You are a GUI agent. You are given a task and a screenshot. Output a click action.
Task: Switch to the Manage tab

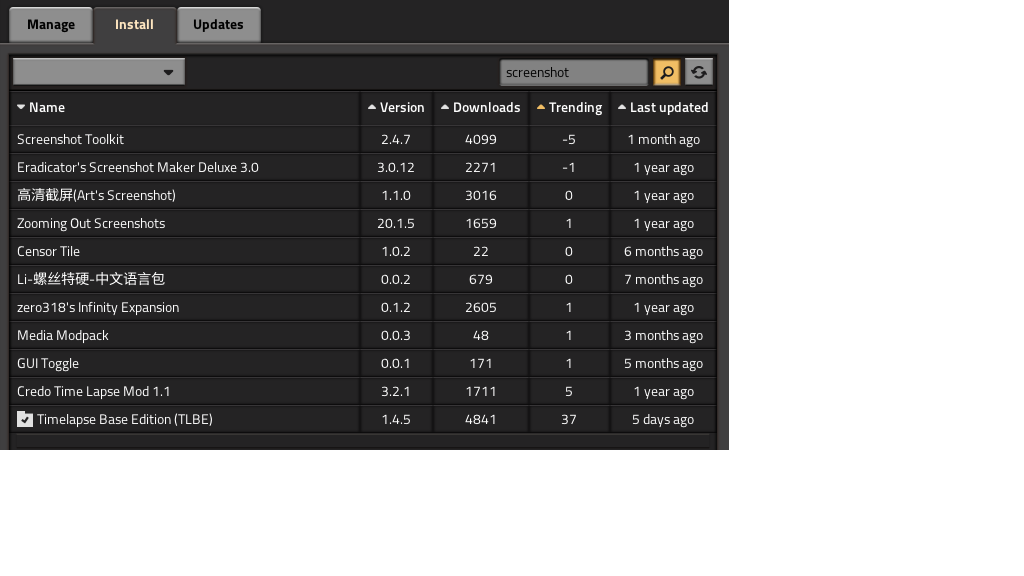pyautogui.click(x=51, y=25)
